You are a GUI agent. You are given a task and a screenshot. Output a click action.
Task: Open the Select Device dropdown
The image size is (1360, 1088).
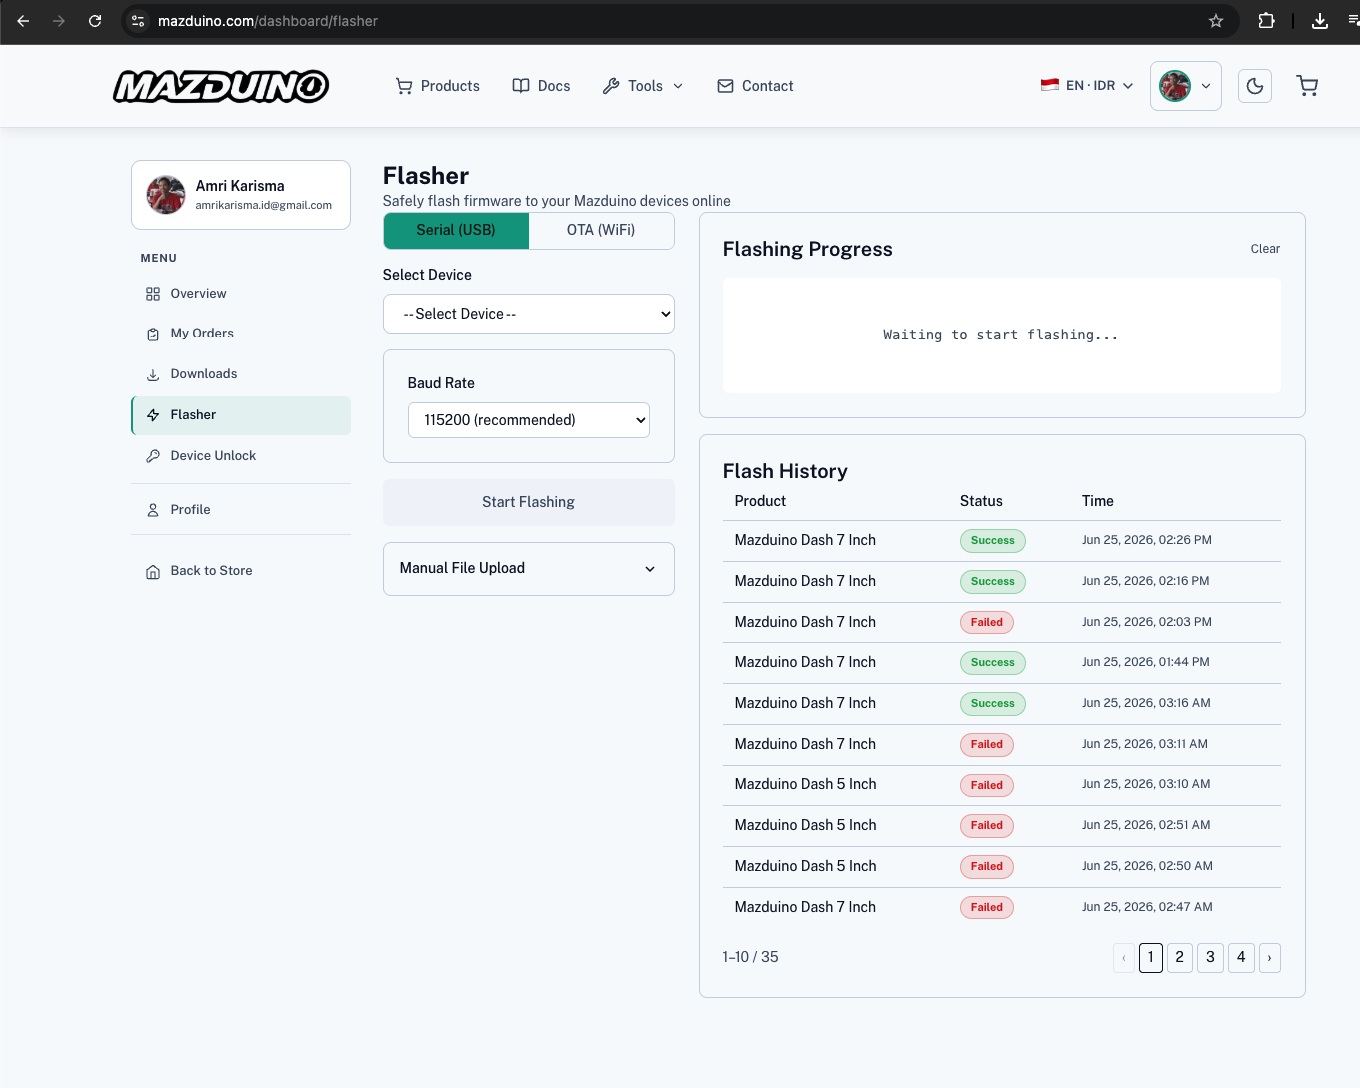(529, 314)
